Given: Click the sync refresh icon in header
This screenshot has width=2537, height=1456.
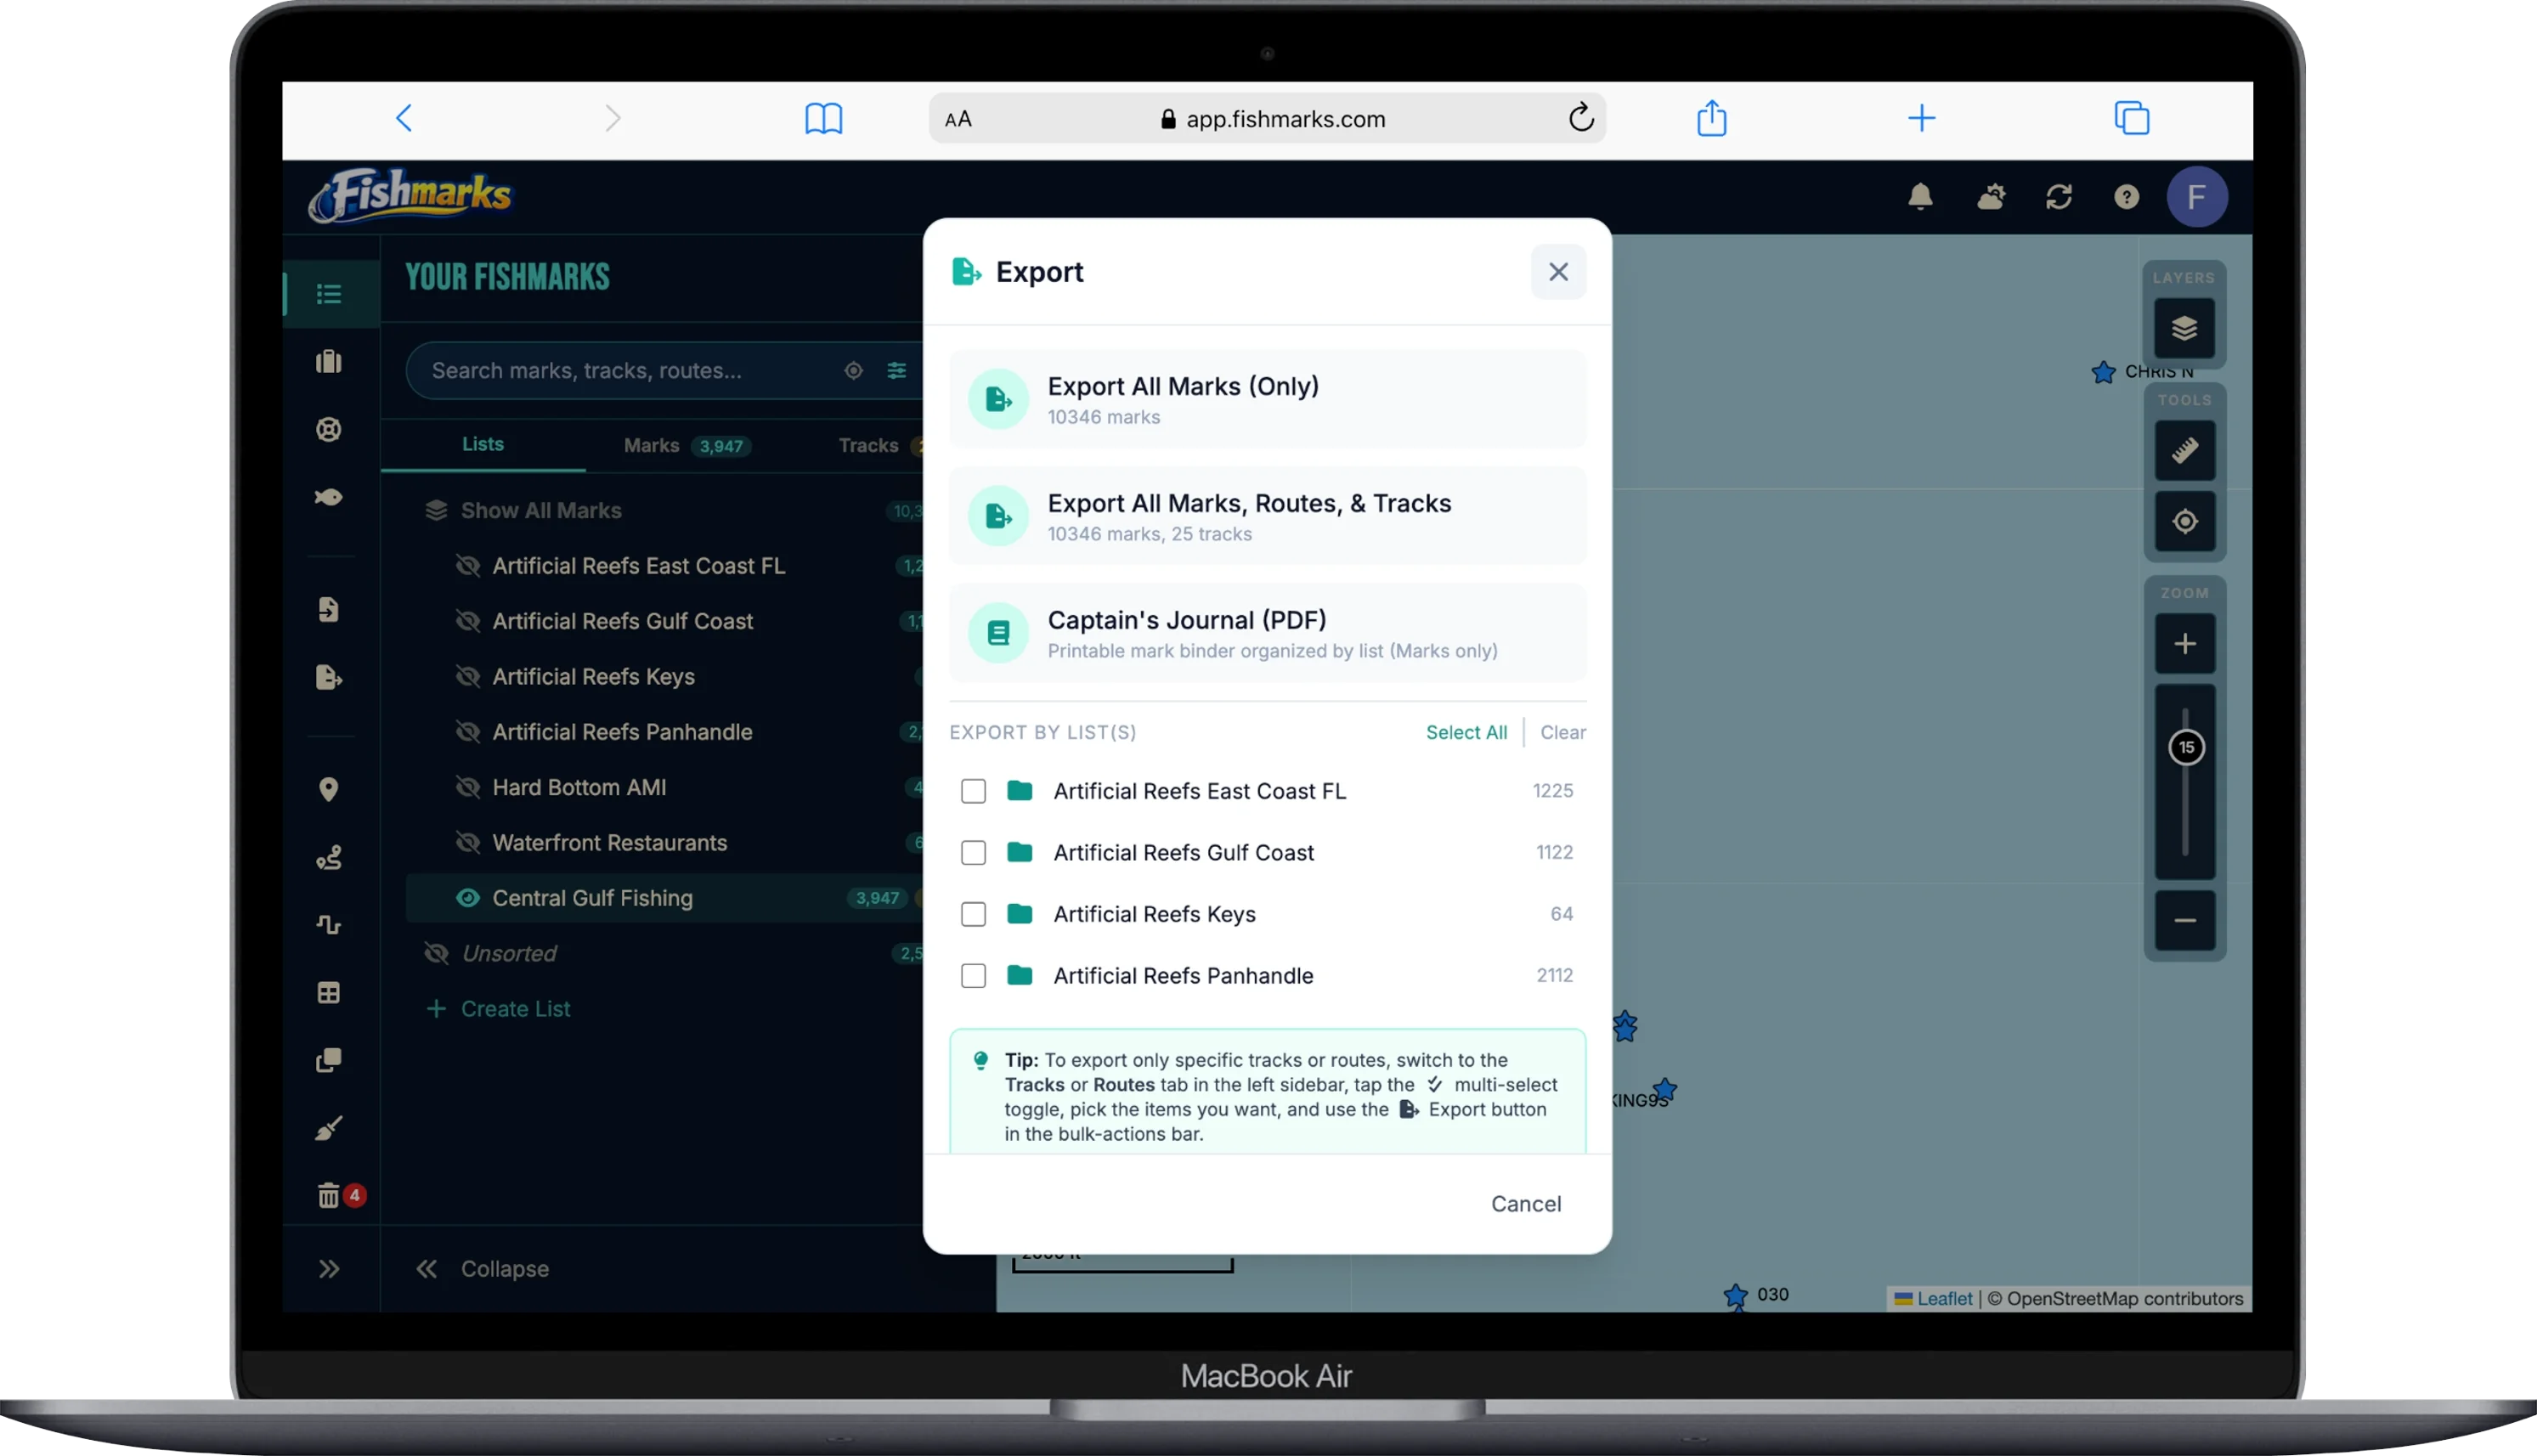Looking at the screenshot, I should (x=2058, y=197).
